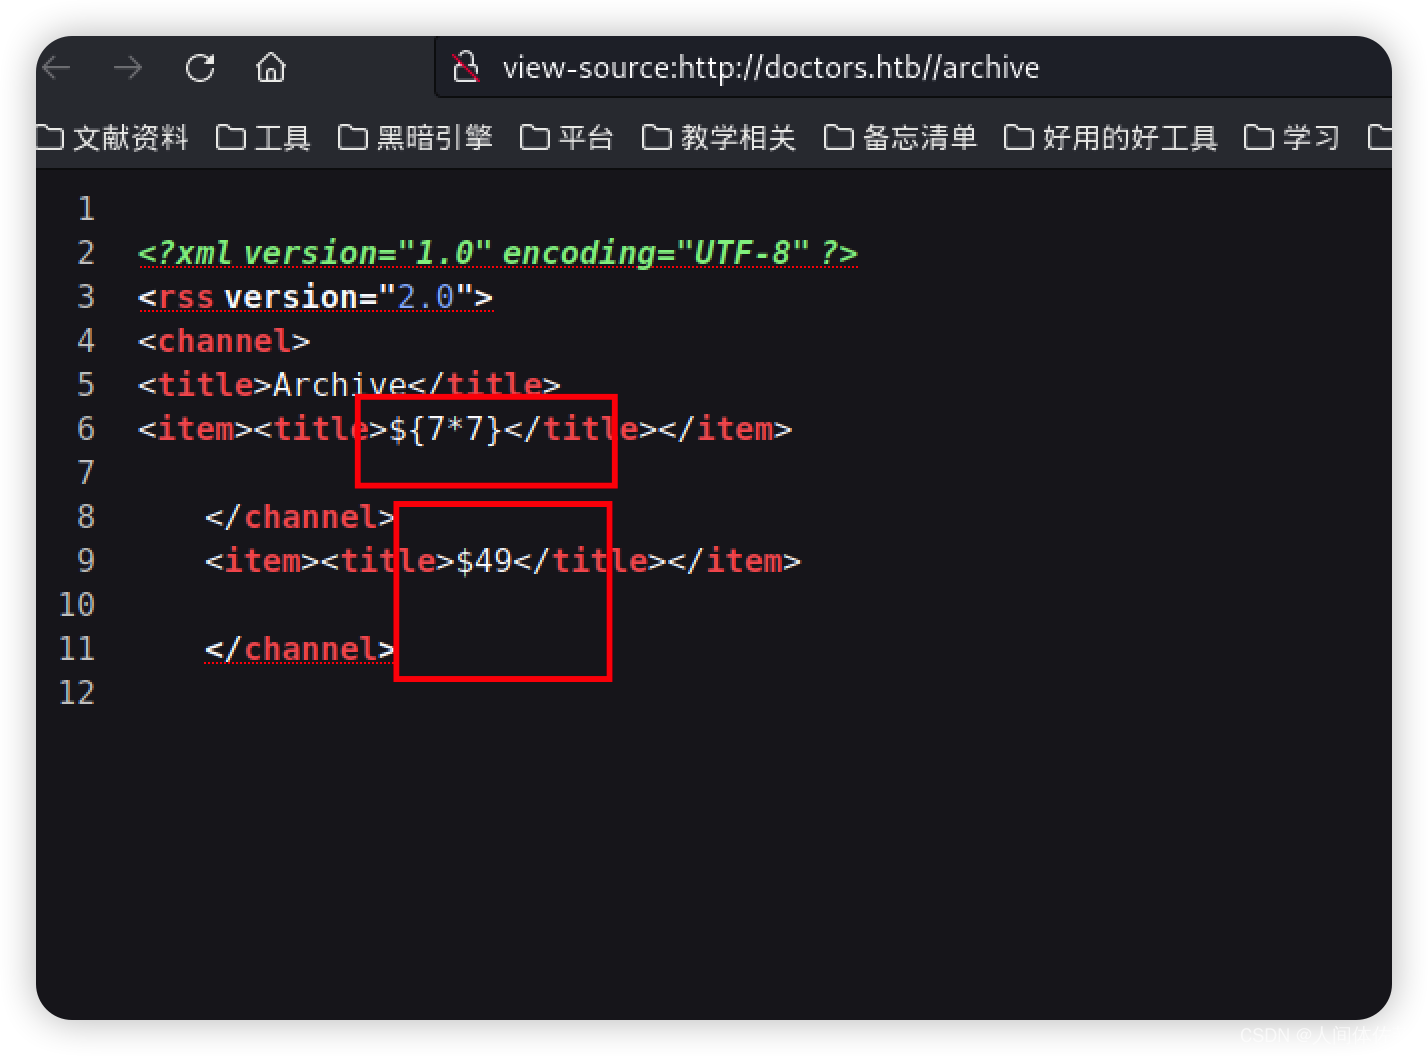Reload the current page
Viewport: 1428px width, 1056px height.
pos(200,68)
